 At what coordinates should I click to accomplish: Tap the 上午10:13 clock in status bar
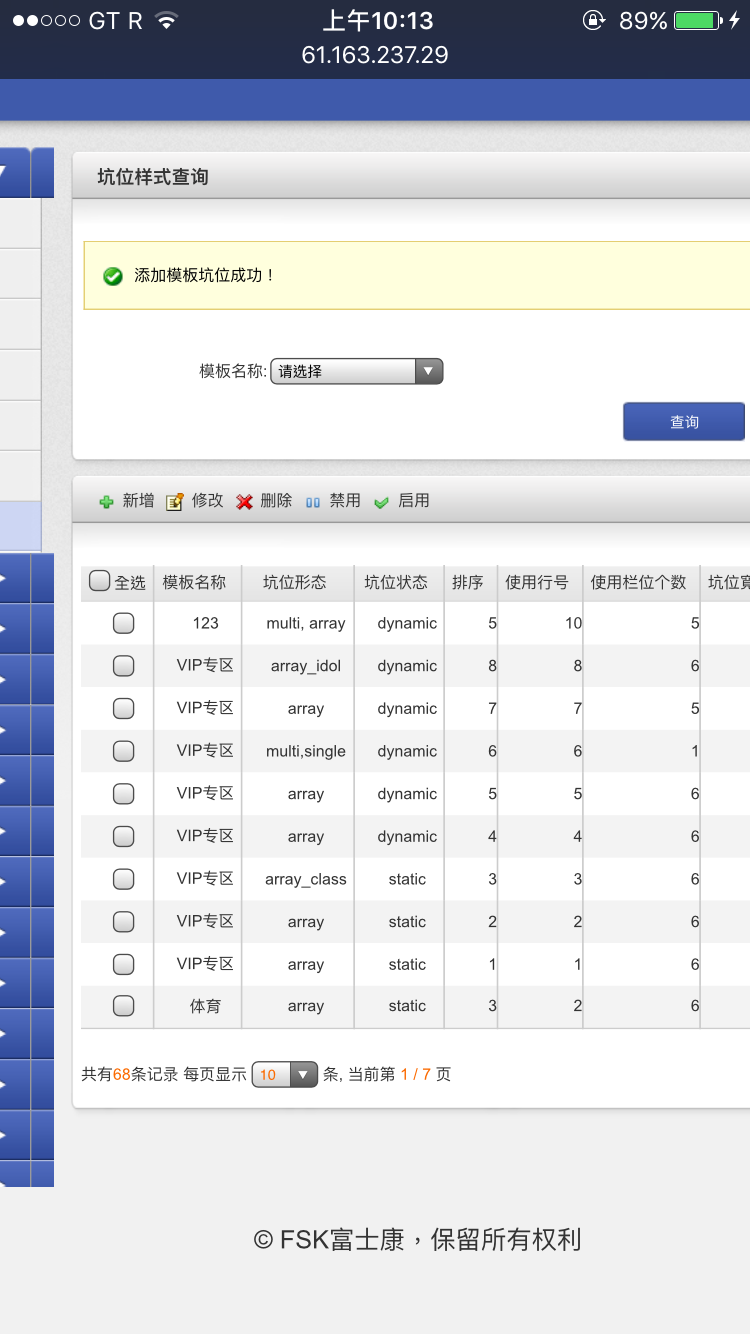pos(378,20)
